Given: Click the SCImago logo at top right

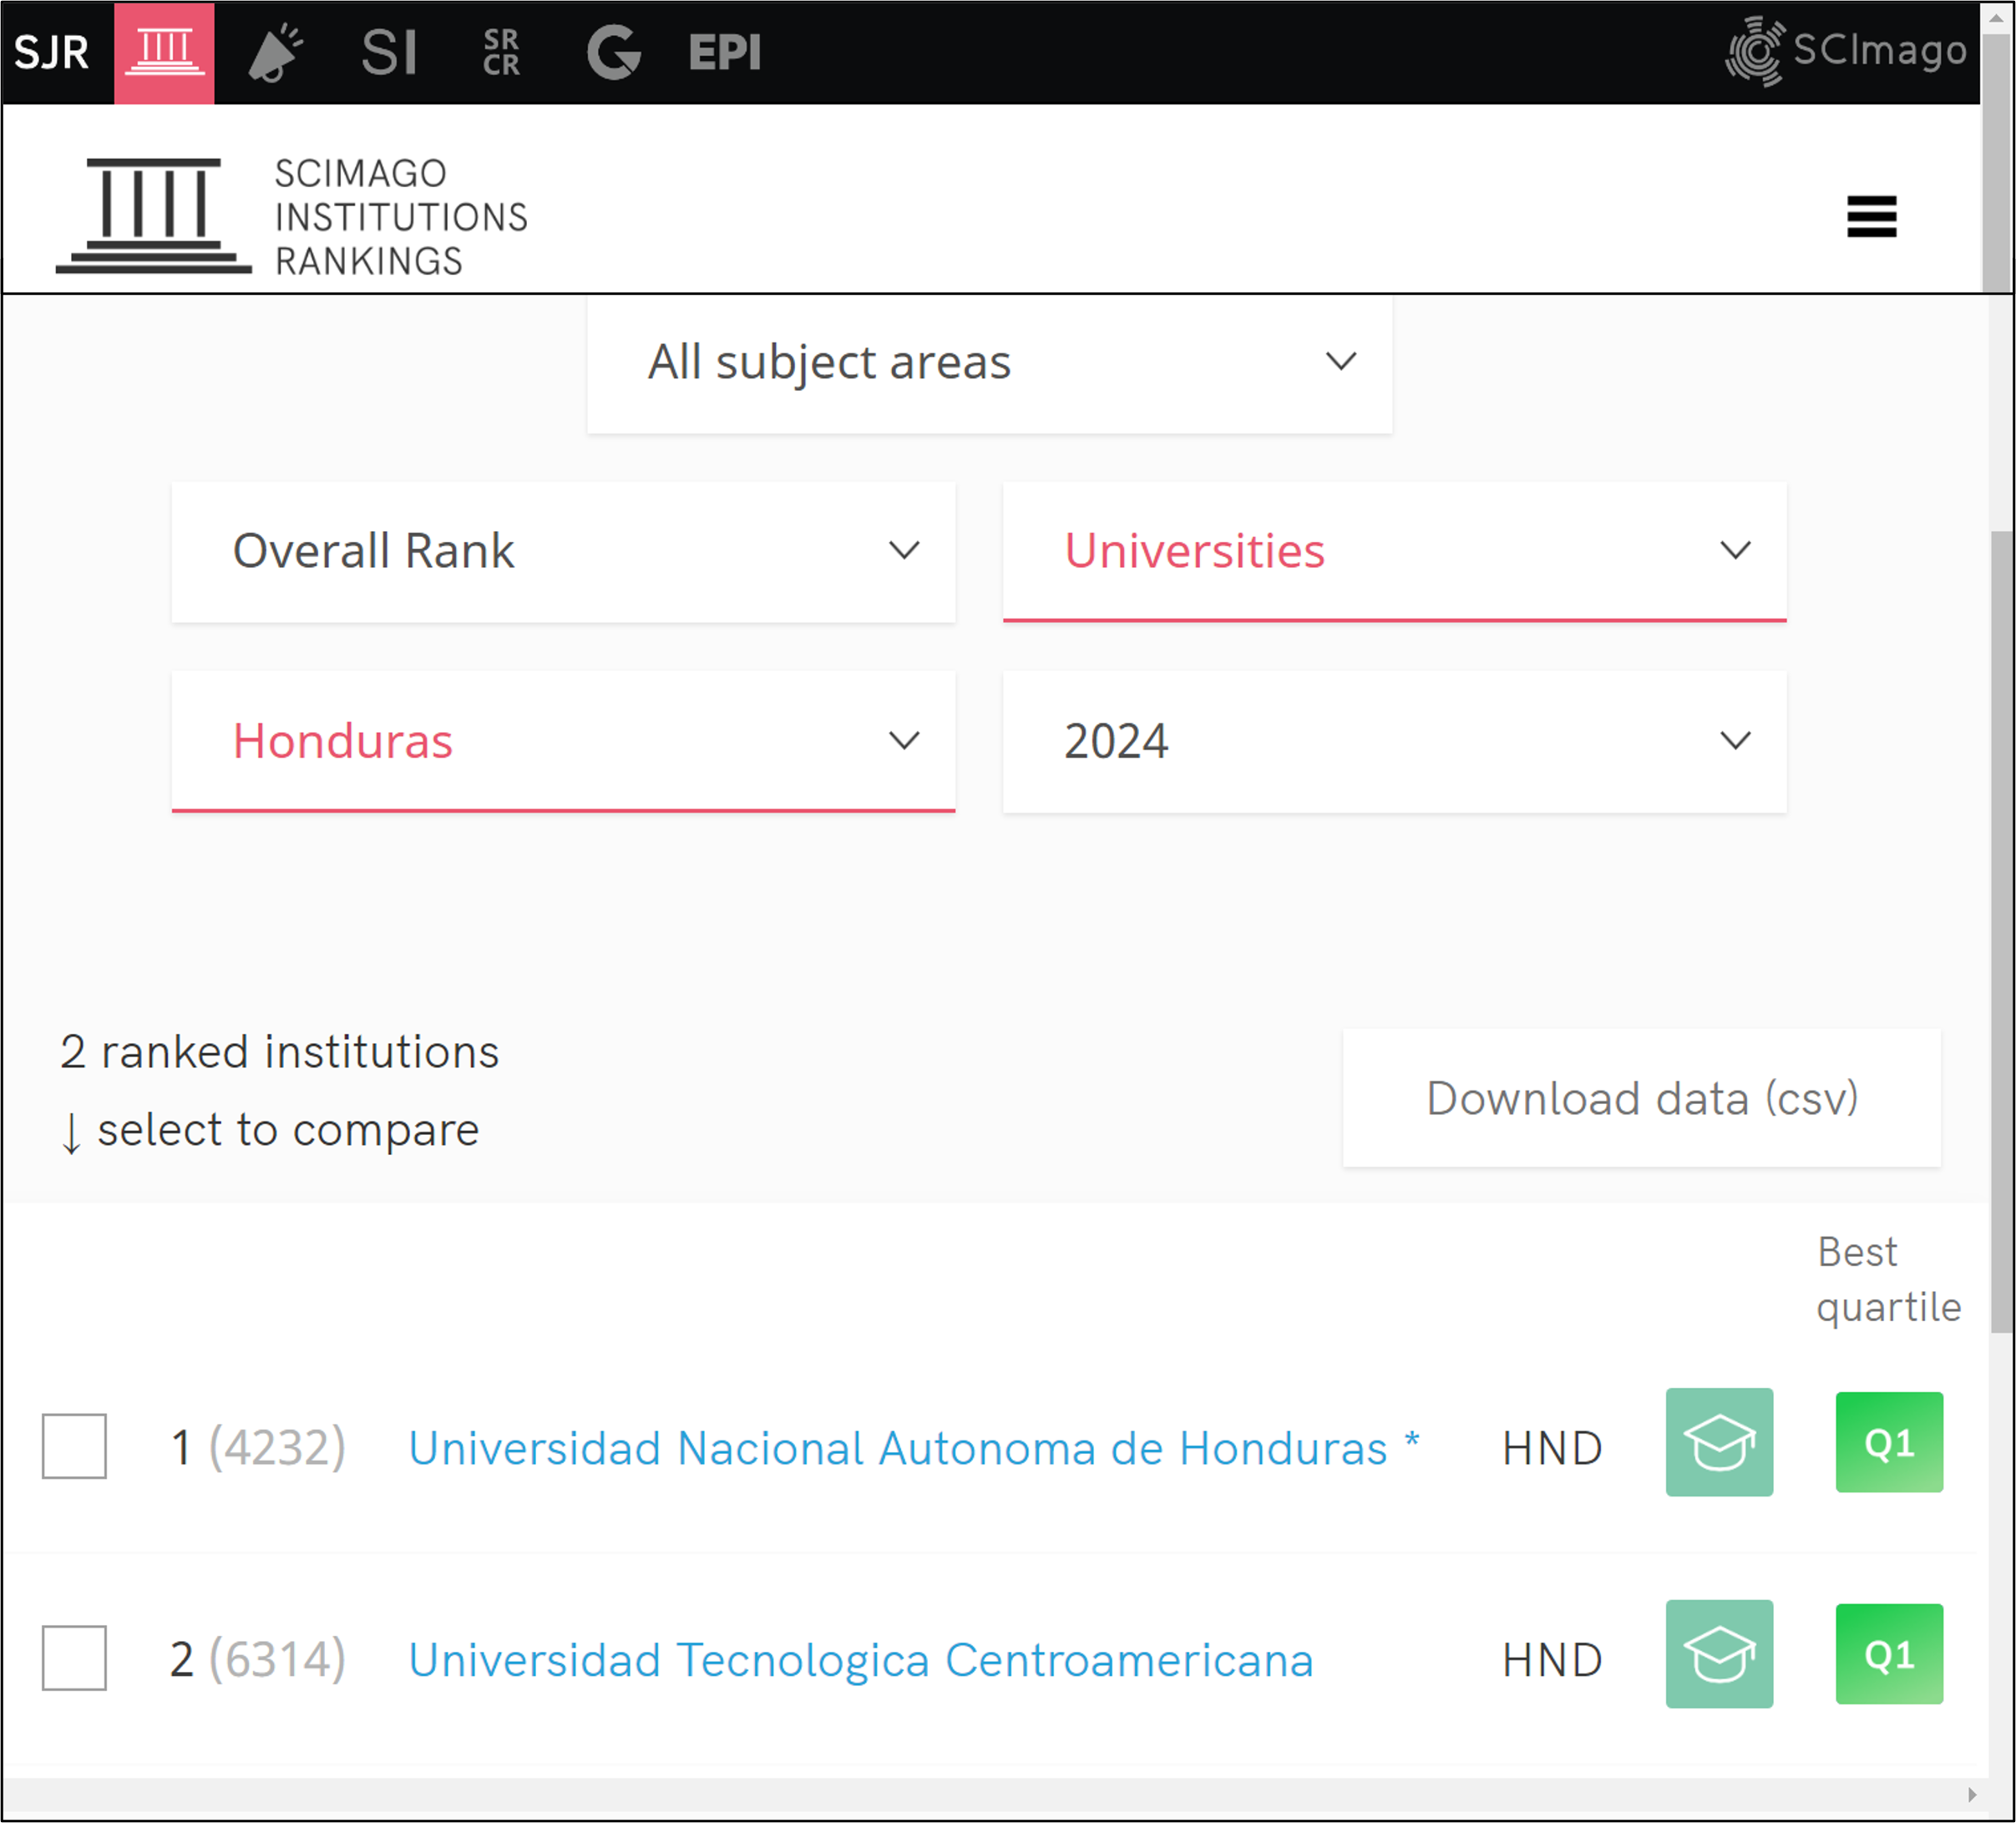Looking at the screenshot, I should pos(1846,51).
